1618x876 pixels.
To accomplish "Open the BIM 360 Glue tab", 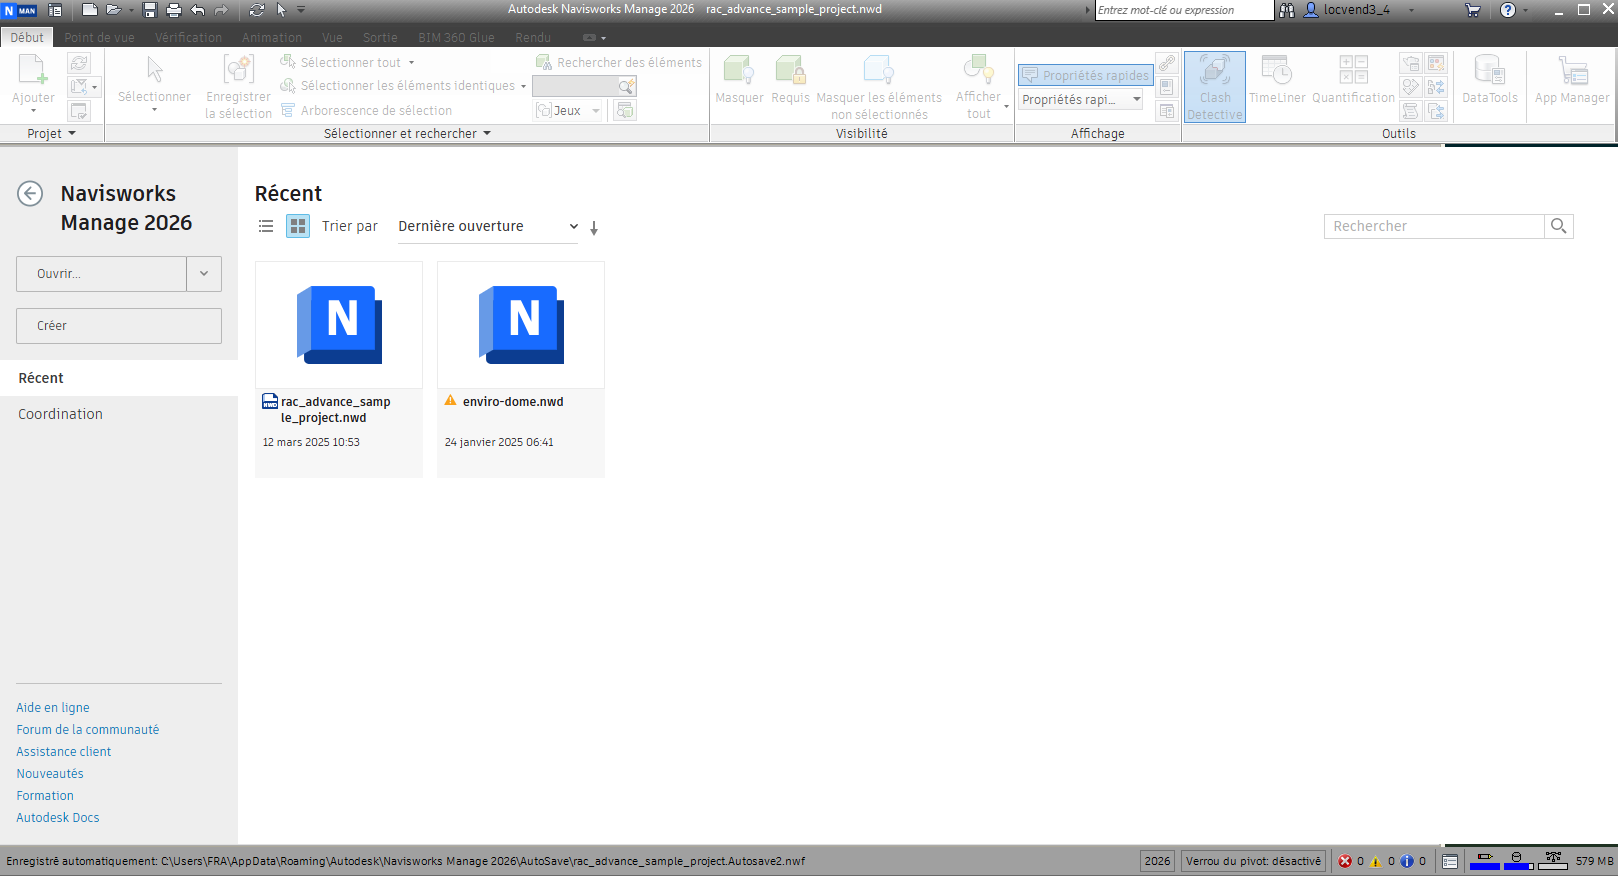I will pyautogui.click(x=456, y=37).
